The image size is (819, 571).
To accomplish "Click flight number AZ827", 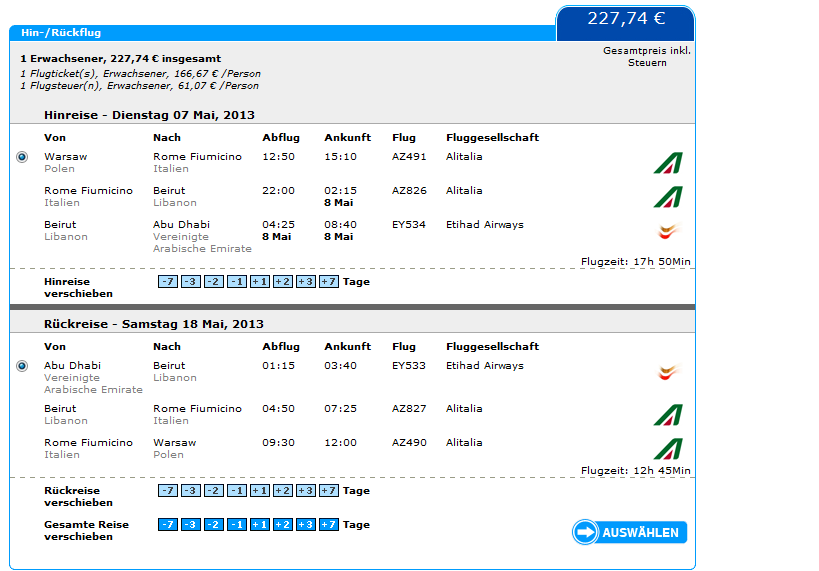I will click(409, 409).
